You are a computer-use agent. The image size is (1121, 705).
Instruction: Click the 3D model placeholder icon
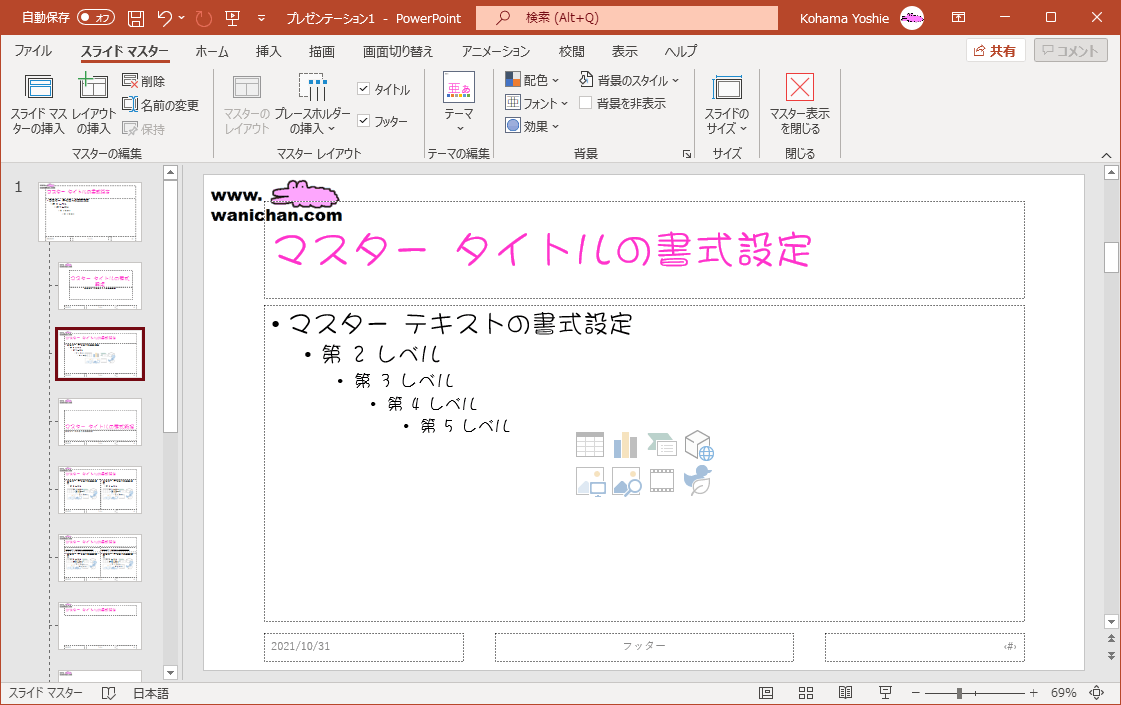(x=698, y=445)
